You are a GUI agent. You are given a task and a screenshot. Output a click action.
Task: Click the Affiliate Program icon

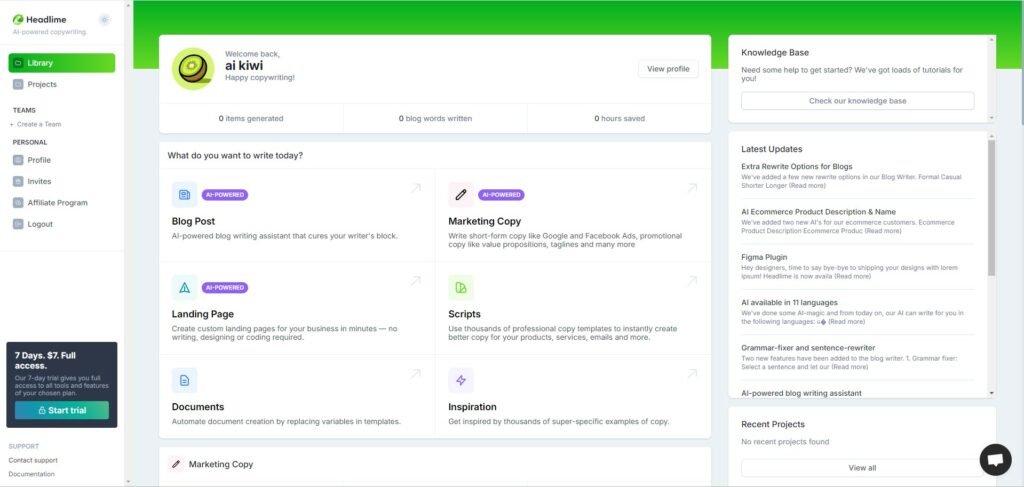click(18, 202)
